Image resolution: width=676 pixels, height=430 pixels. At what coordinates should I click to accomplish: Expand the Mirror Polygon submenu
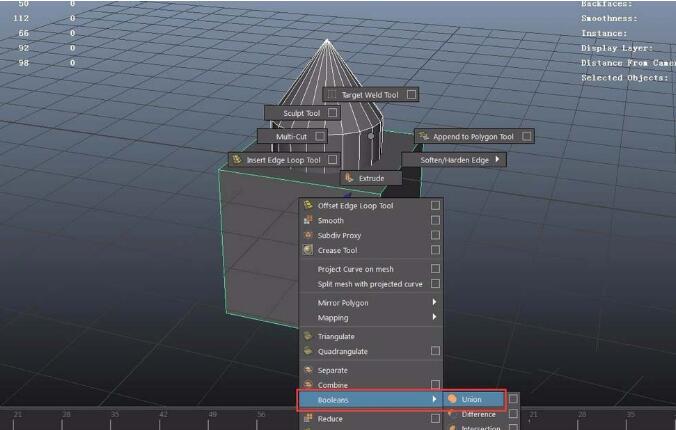tap(434, 303)
